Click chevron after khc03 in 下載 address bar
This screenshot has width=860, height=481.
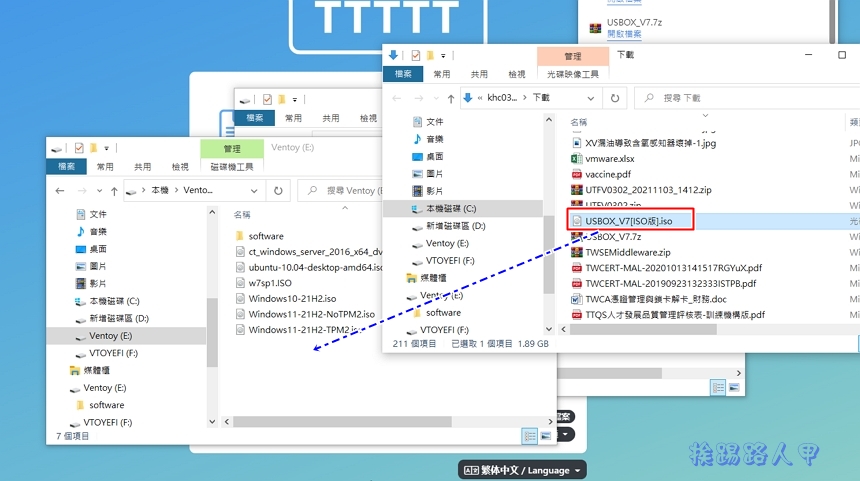coord(525,98)
